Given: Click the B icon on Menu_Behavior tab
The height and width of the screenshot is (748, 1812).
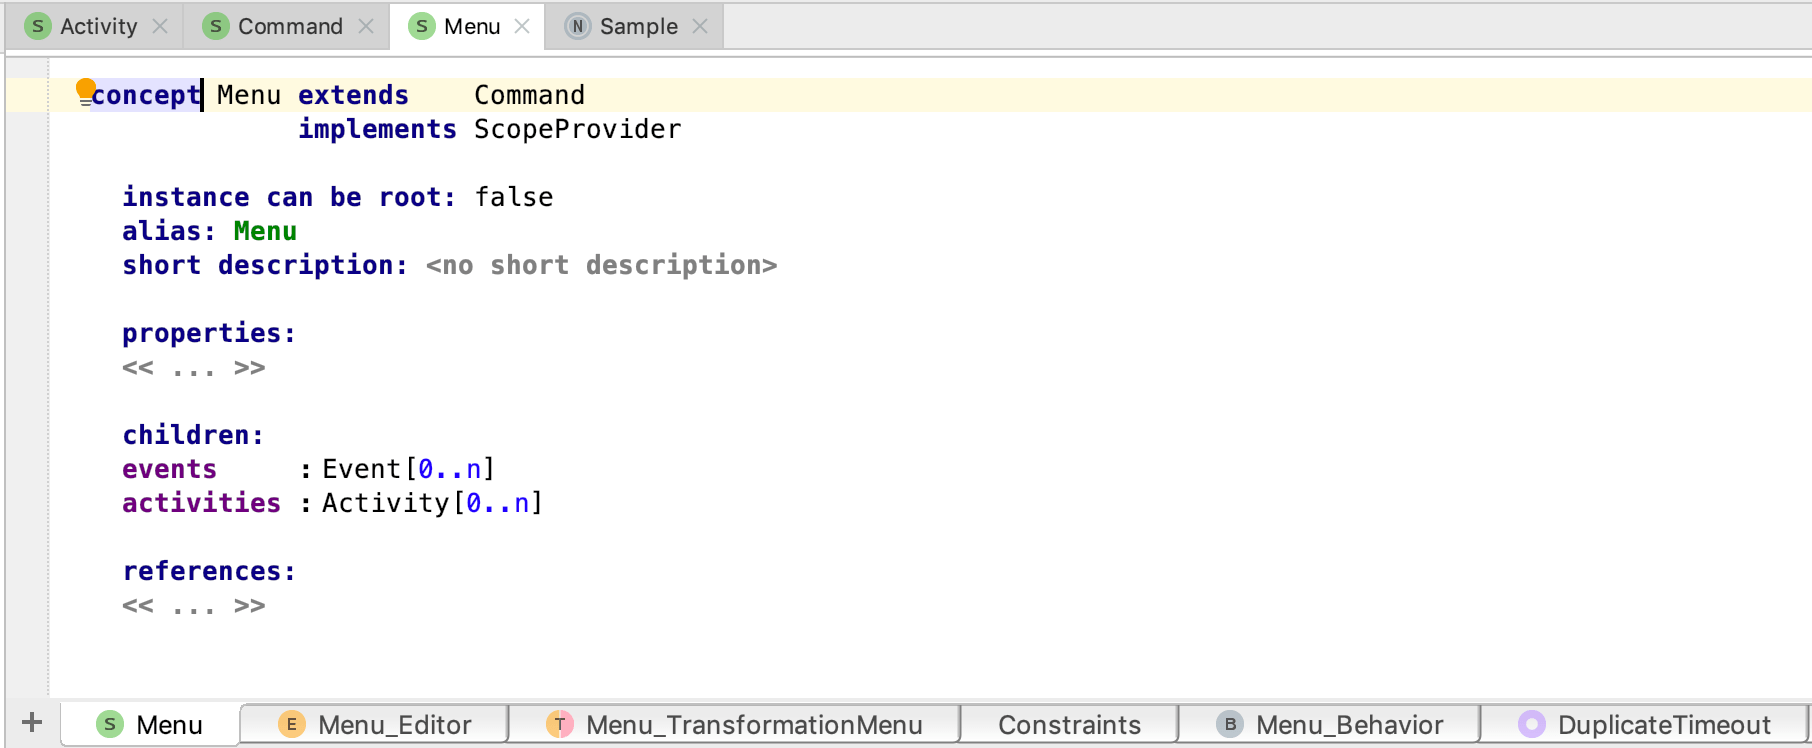Looking at the screenshot, I should 1230,724.
